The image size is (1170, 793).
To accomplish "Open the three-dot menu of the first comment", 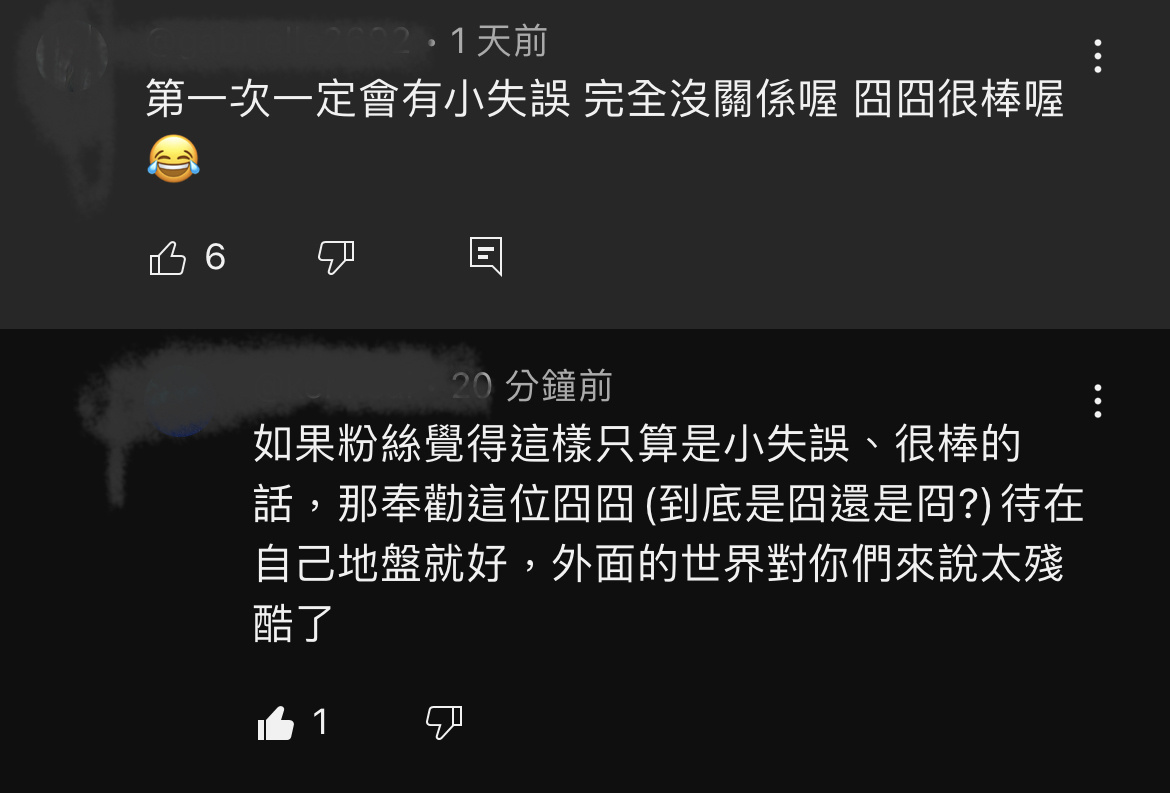I will click(x=1098, y=57).
